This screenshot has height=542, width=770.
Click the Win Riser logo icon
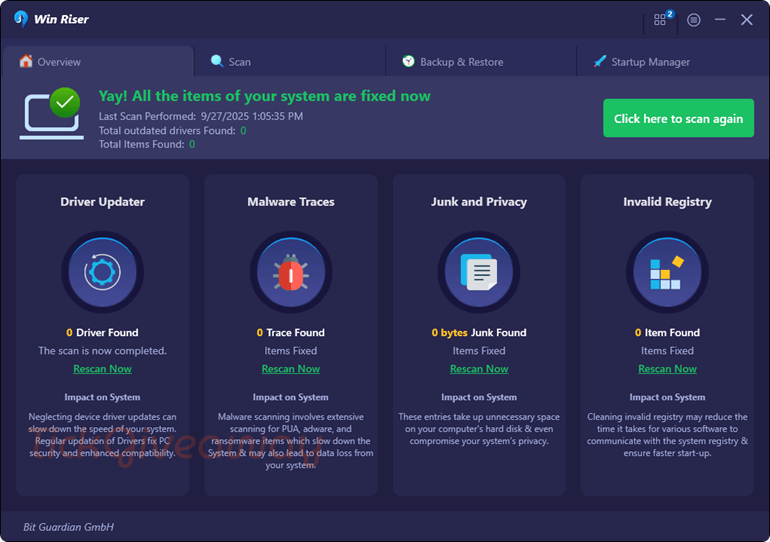coord(21,19)
